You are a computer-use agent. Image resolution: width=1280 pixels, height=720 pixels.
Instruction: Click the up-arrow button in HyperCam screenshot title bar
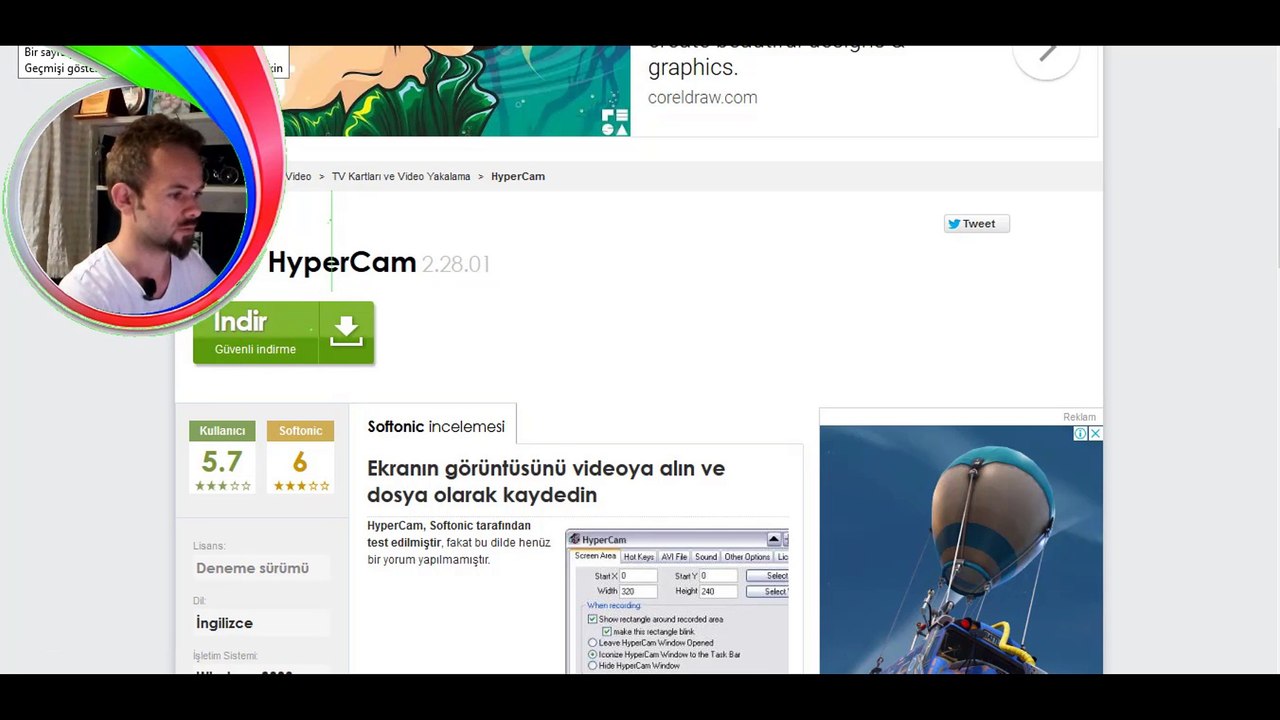pyautogui.click(x=773, y=539)
